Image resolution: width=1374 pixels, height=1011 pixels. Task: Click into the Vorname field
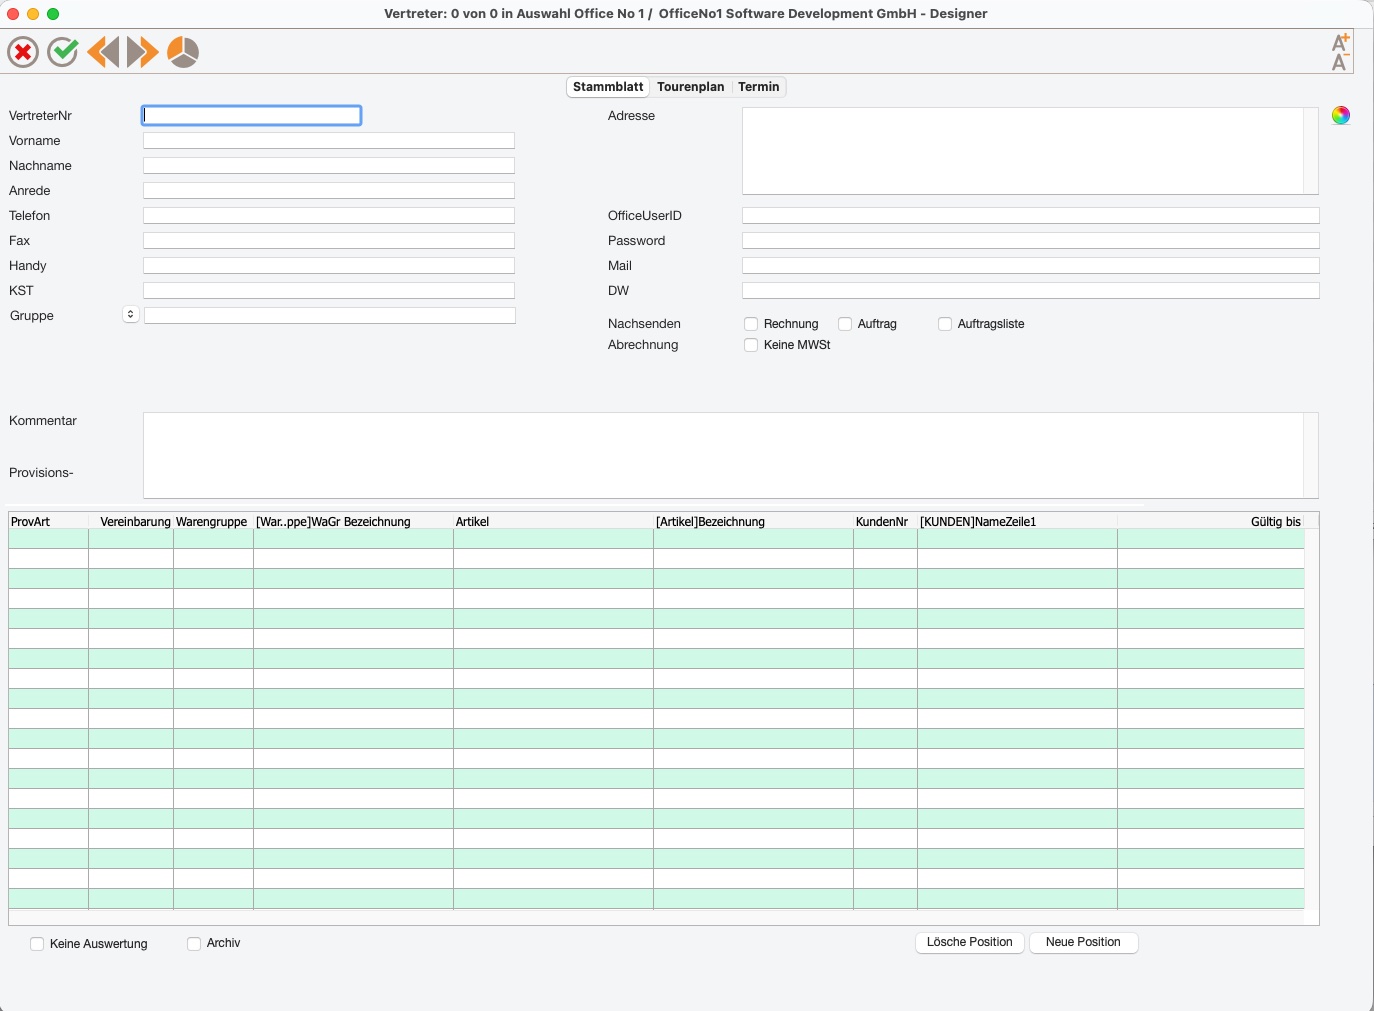click(329, 141)
